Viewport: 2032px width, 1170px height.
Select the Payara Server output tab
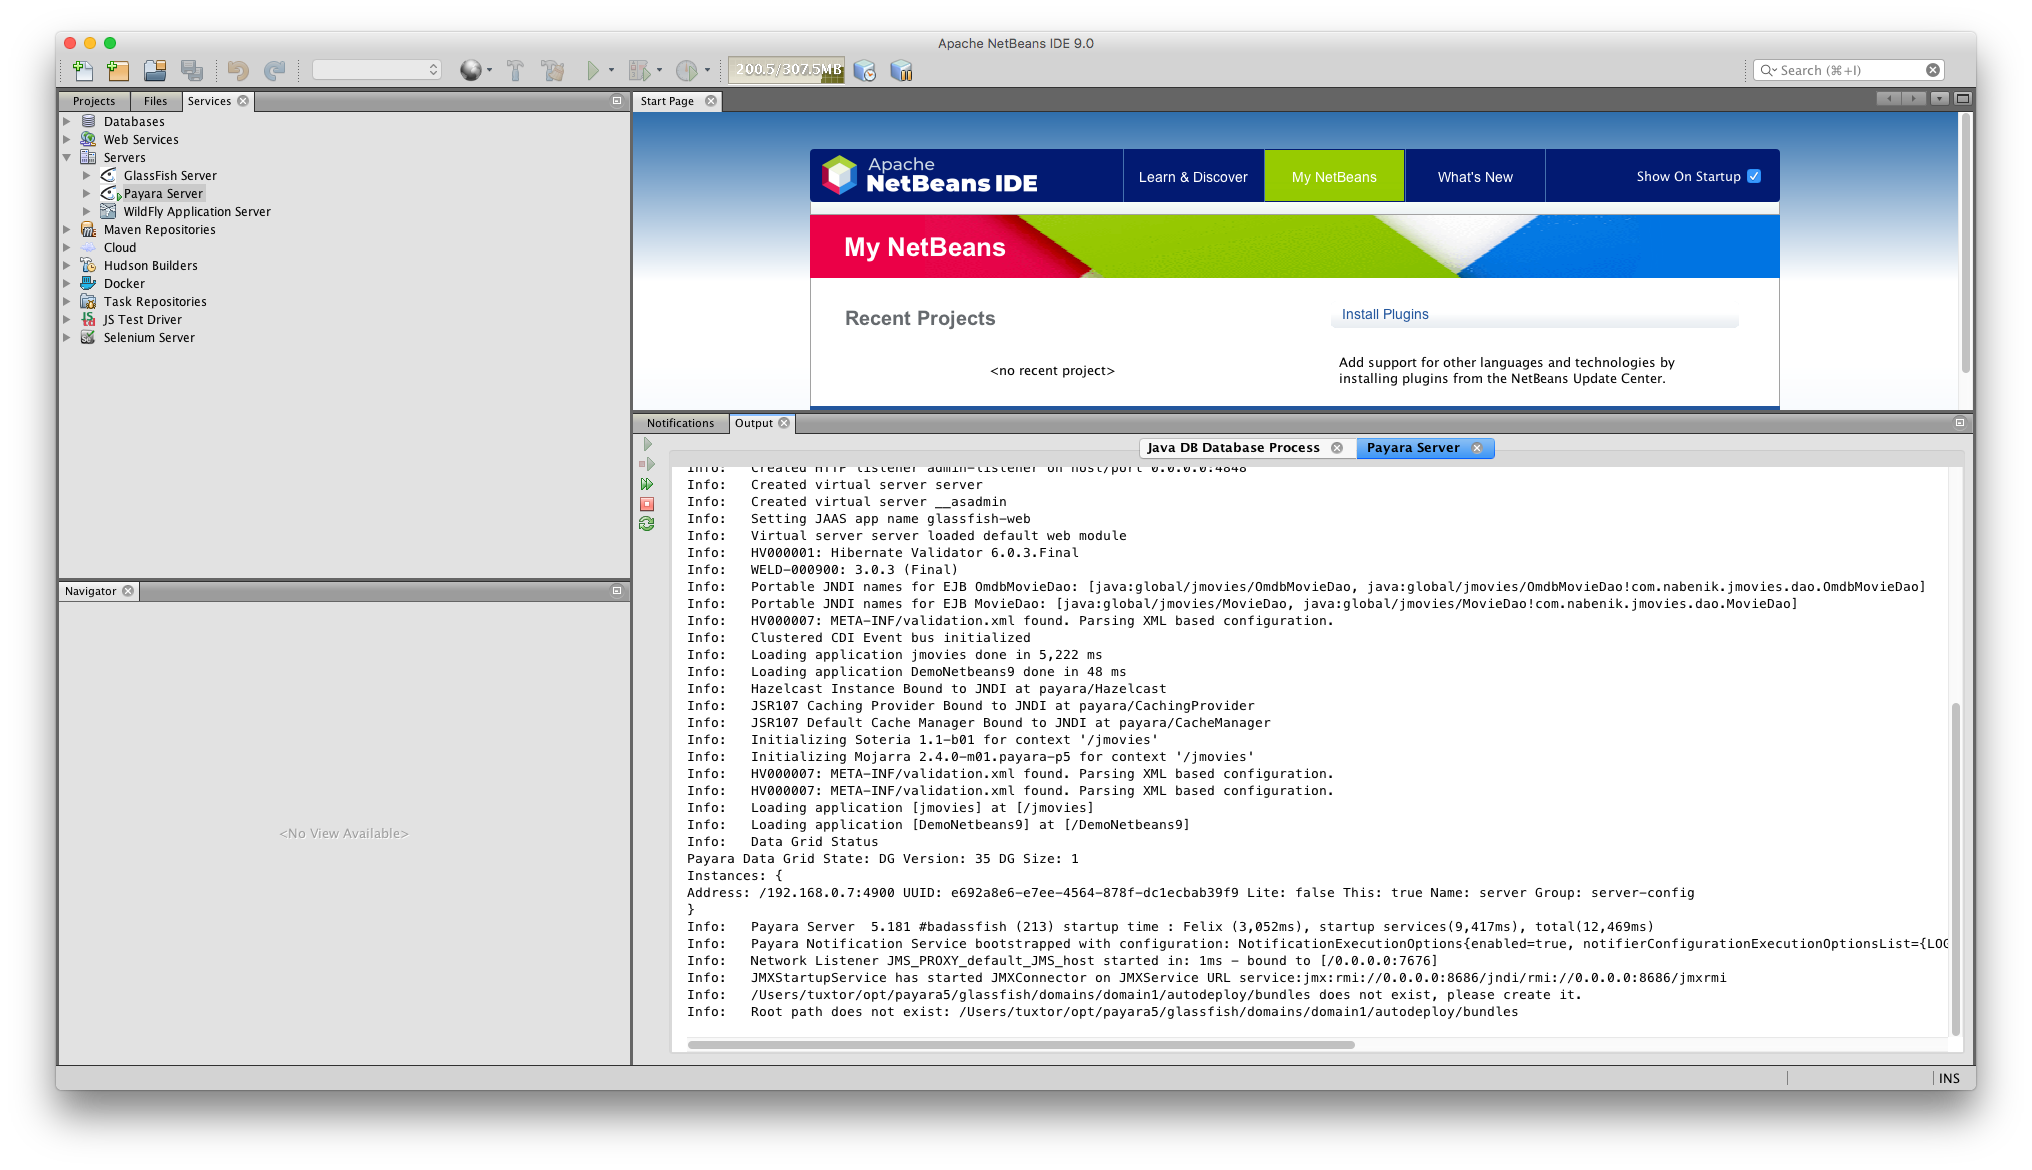pyautogui.click(x=1412, y=447)
